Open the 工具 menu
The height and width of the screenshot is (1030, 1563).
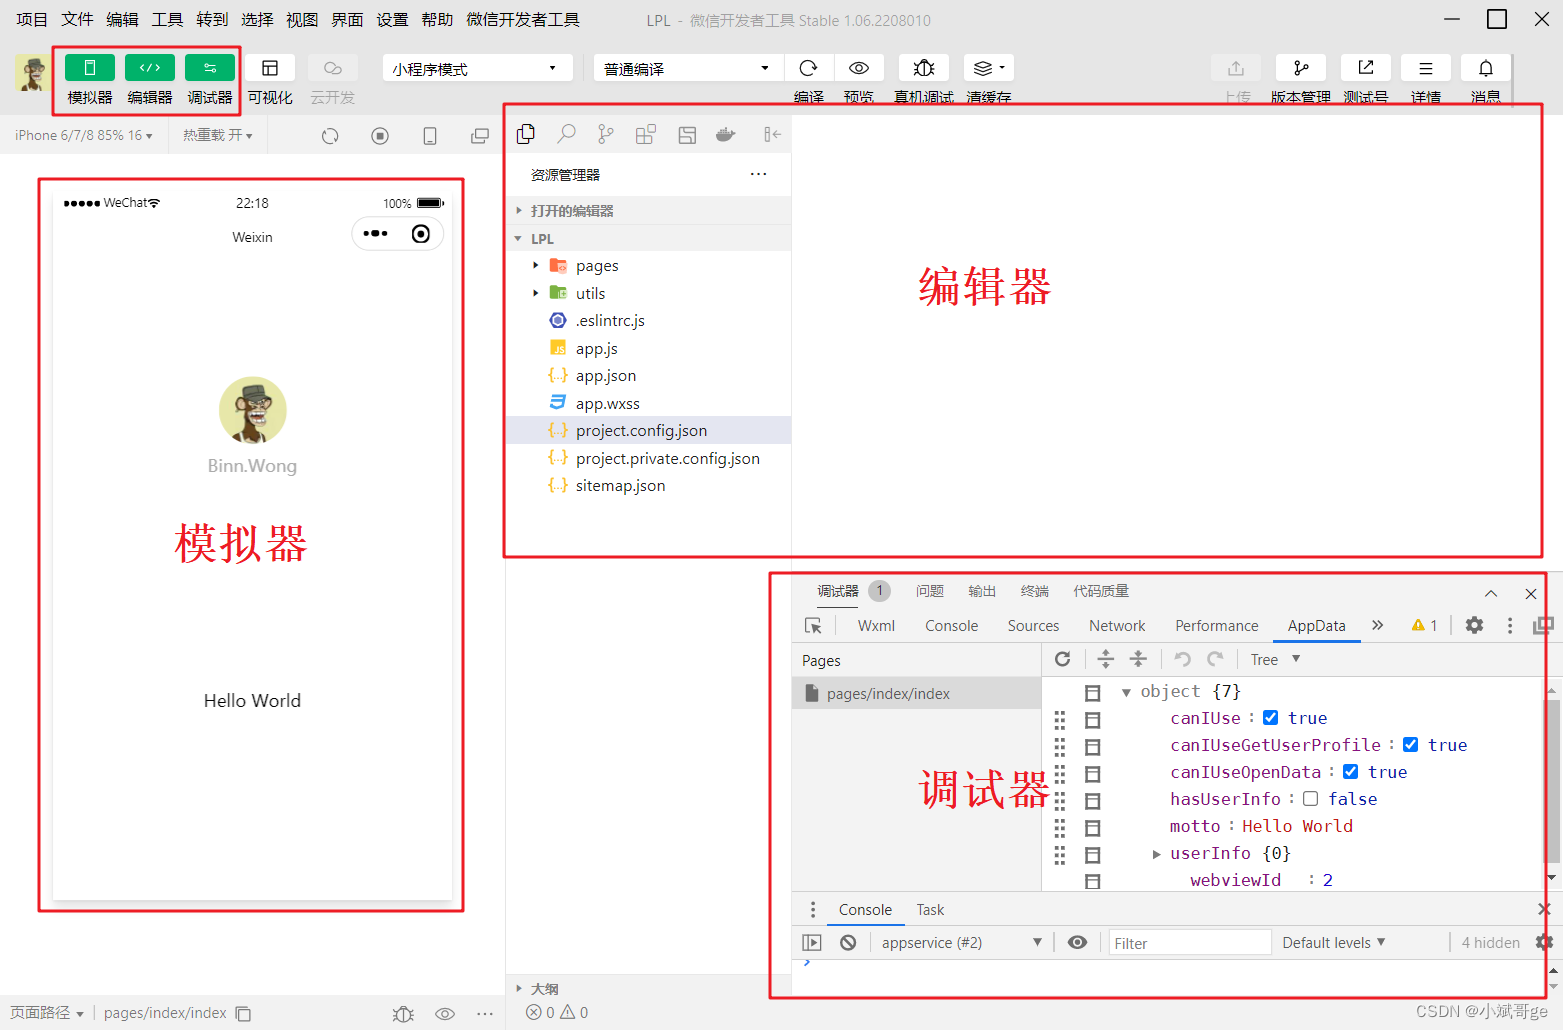pos(166,18)
